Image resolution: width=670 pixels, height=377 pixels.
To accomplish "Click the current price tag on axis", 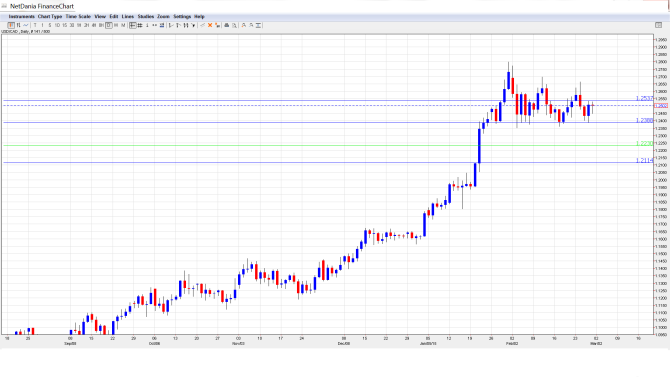I will click(x=661, y=106).
